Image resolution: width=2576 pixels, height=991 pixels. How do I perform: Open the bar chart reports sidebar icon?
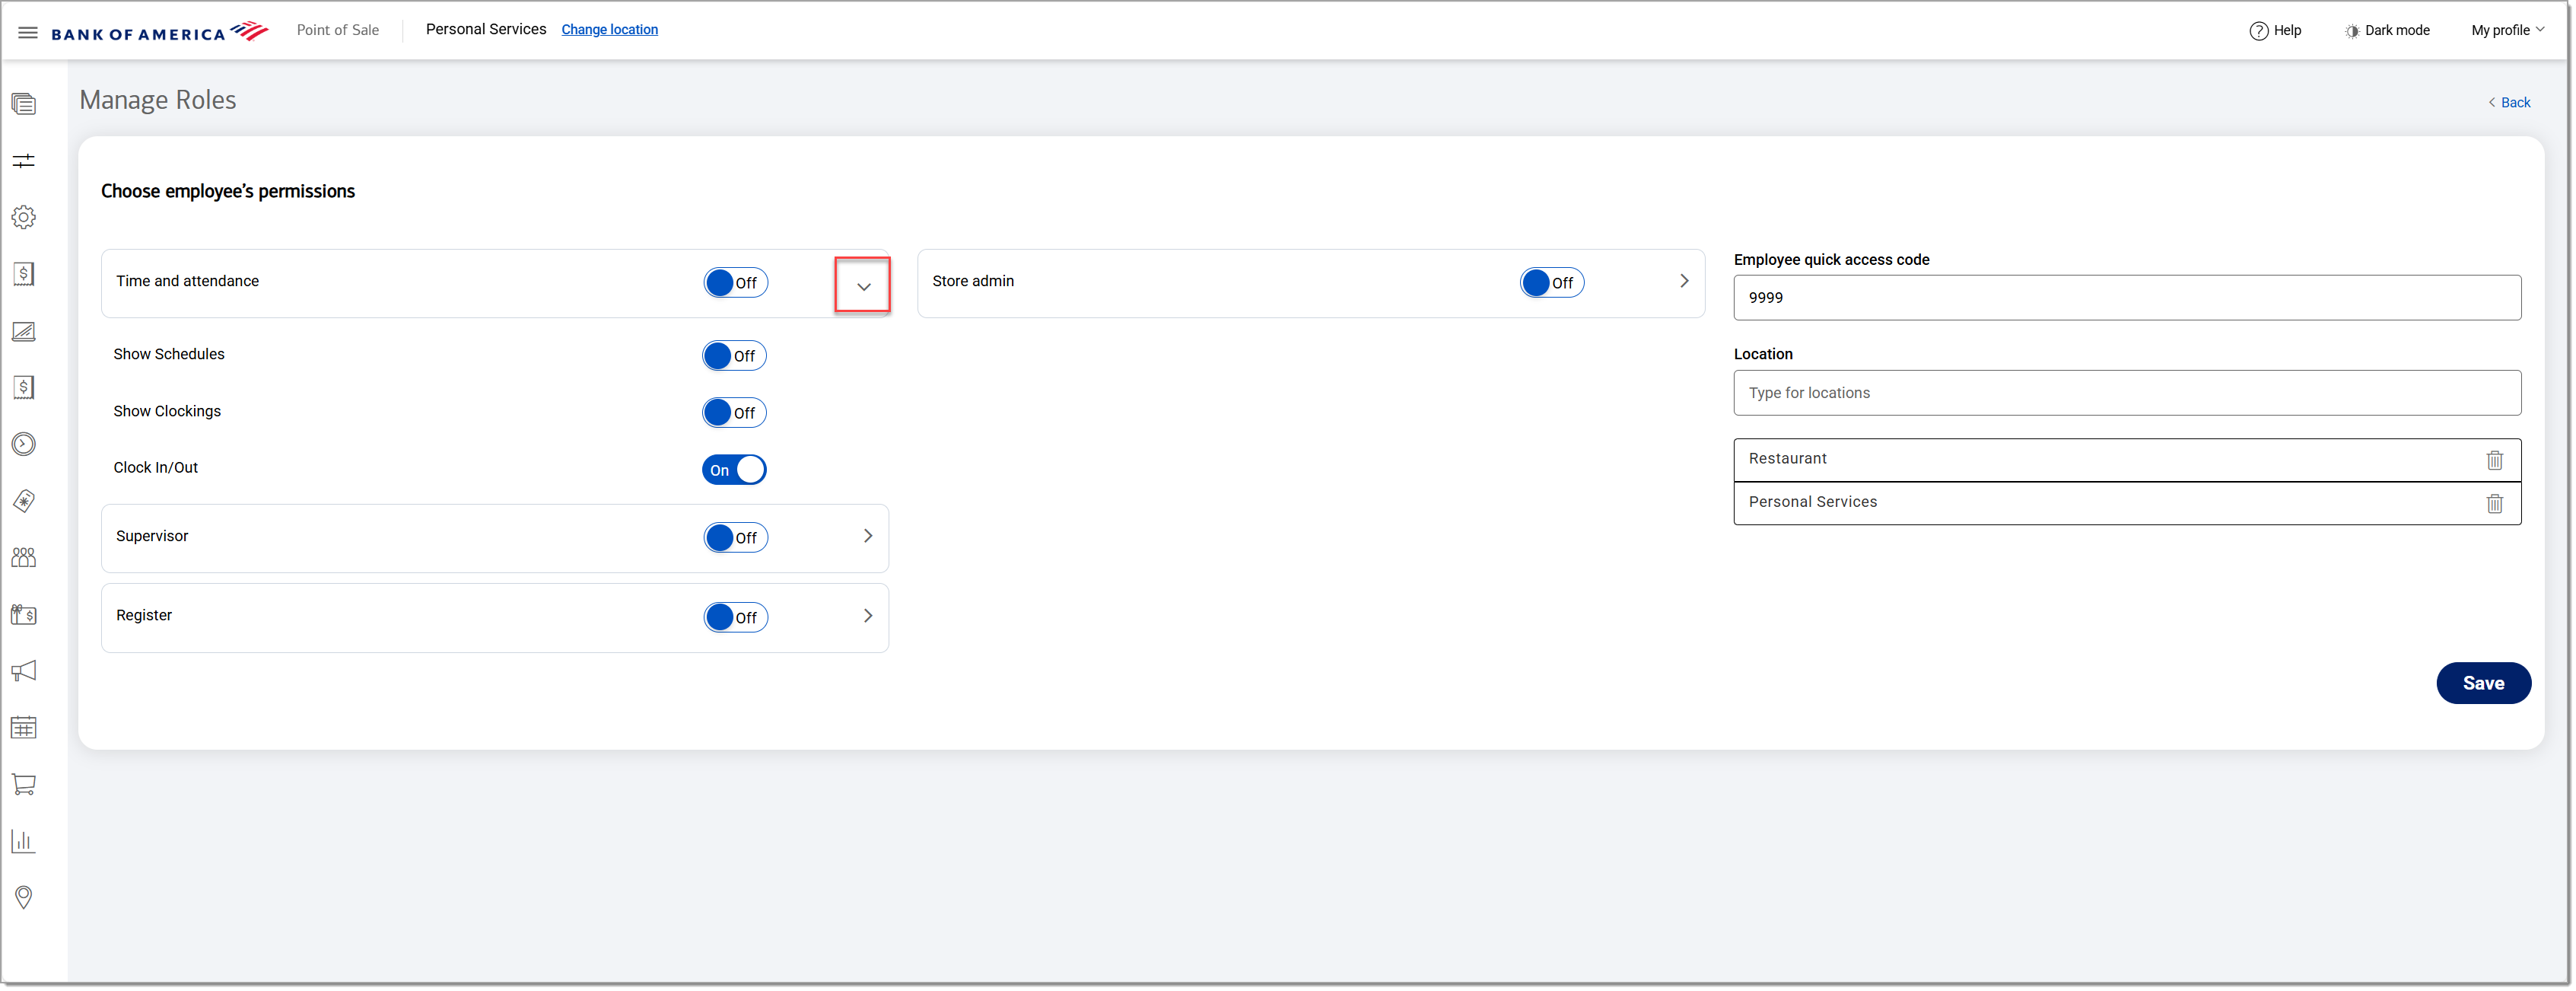click(24, 841)
